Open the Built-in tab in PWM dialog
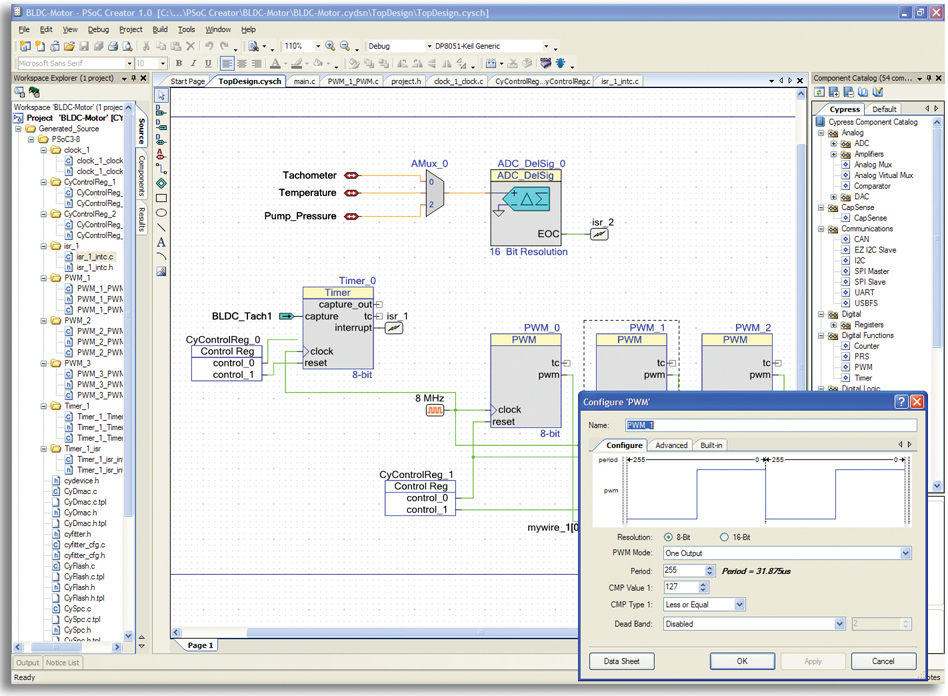 [711, 445]
